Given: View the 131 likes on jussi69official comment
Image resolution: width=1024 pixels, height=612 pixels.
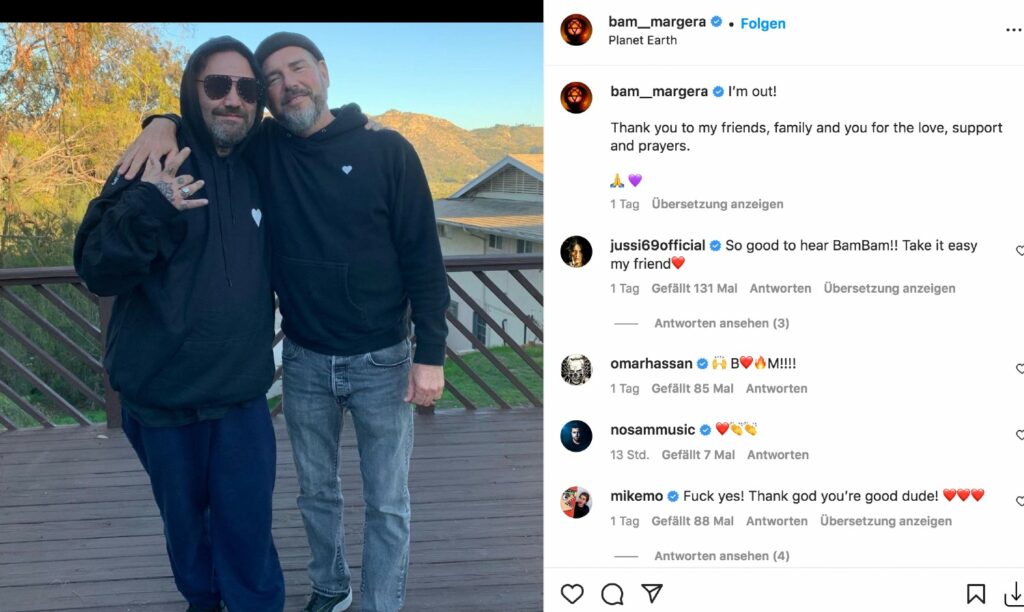Looking at the screenshot, I should pos(694,288).
